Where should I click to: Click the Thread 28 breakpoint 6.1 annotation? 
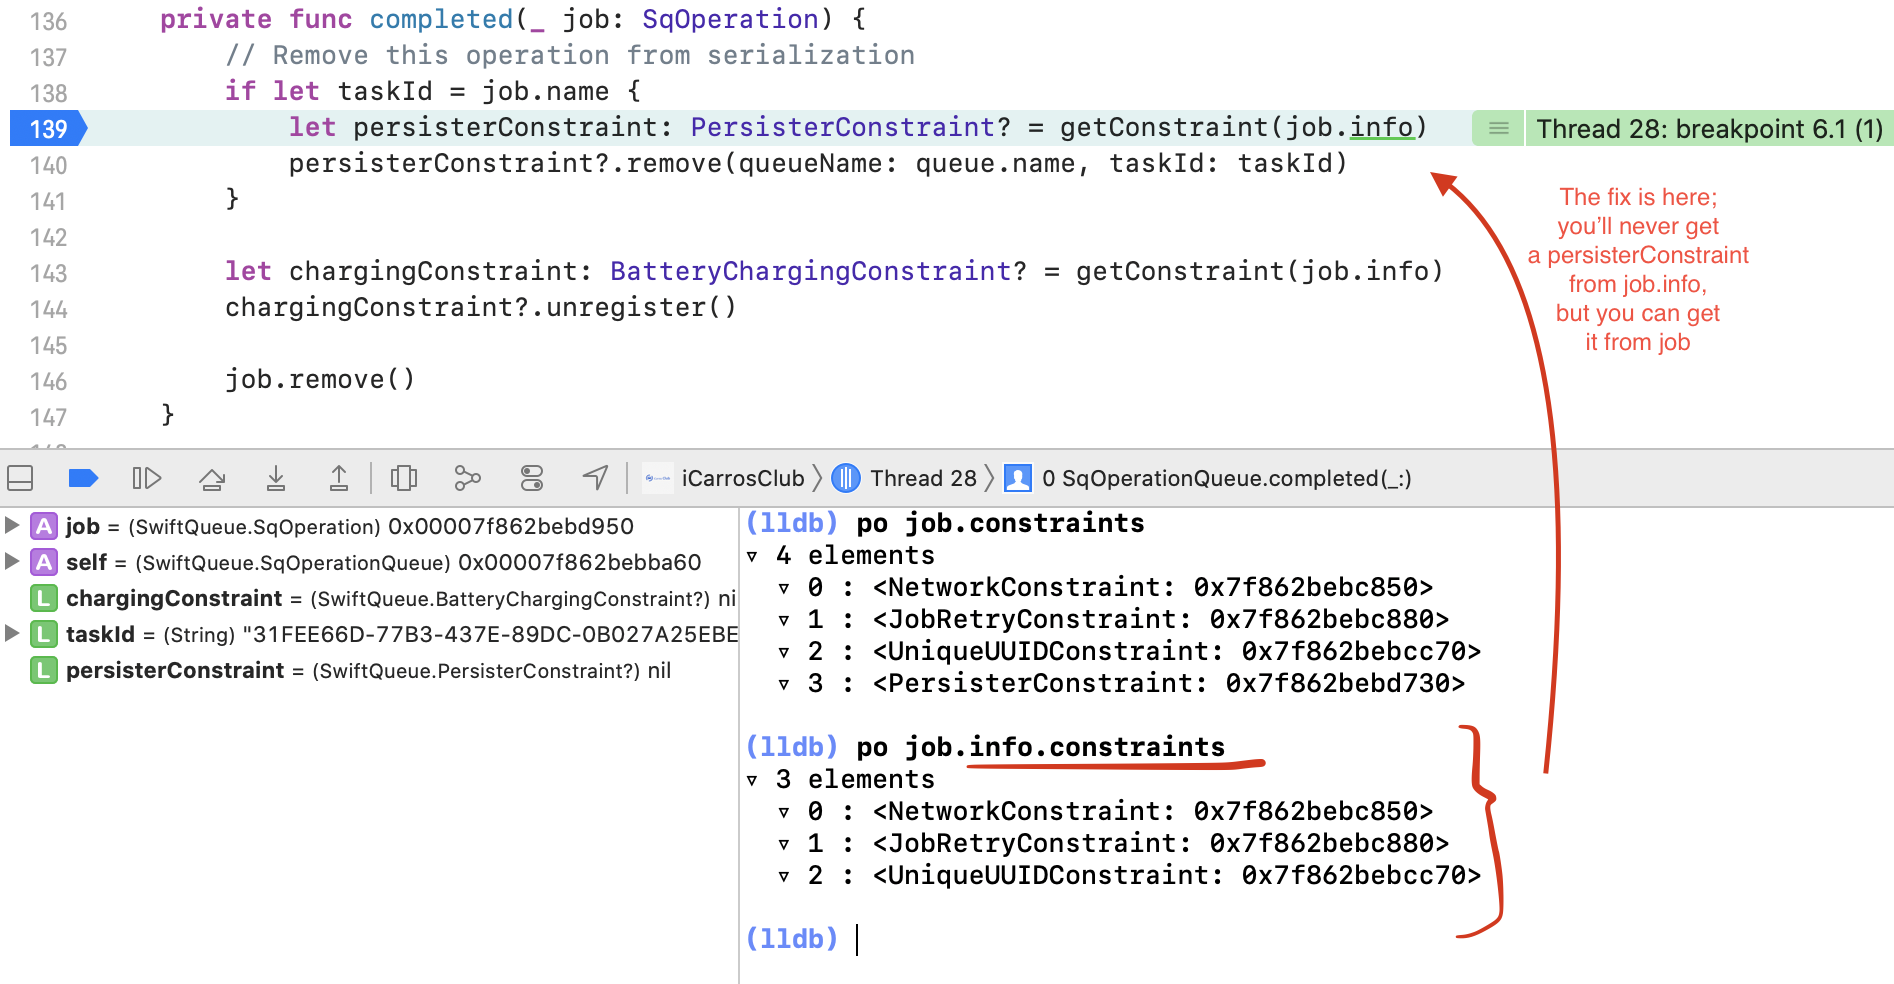[x=1705, y=128]
